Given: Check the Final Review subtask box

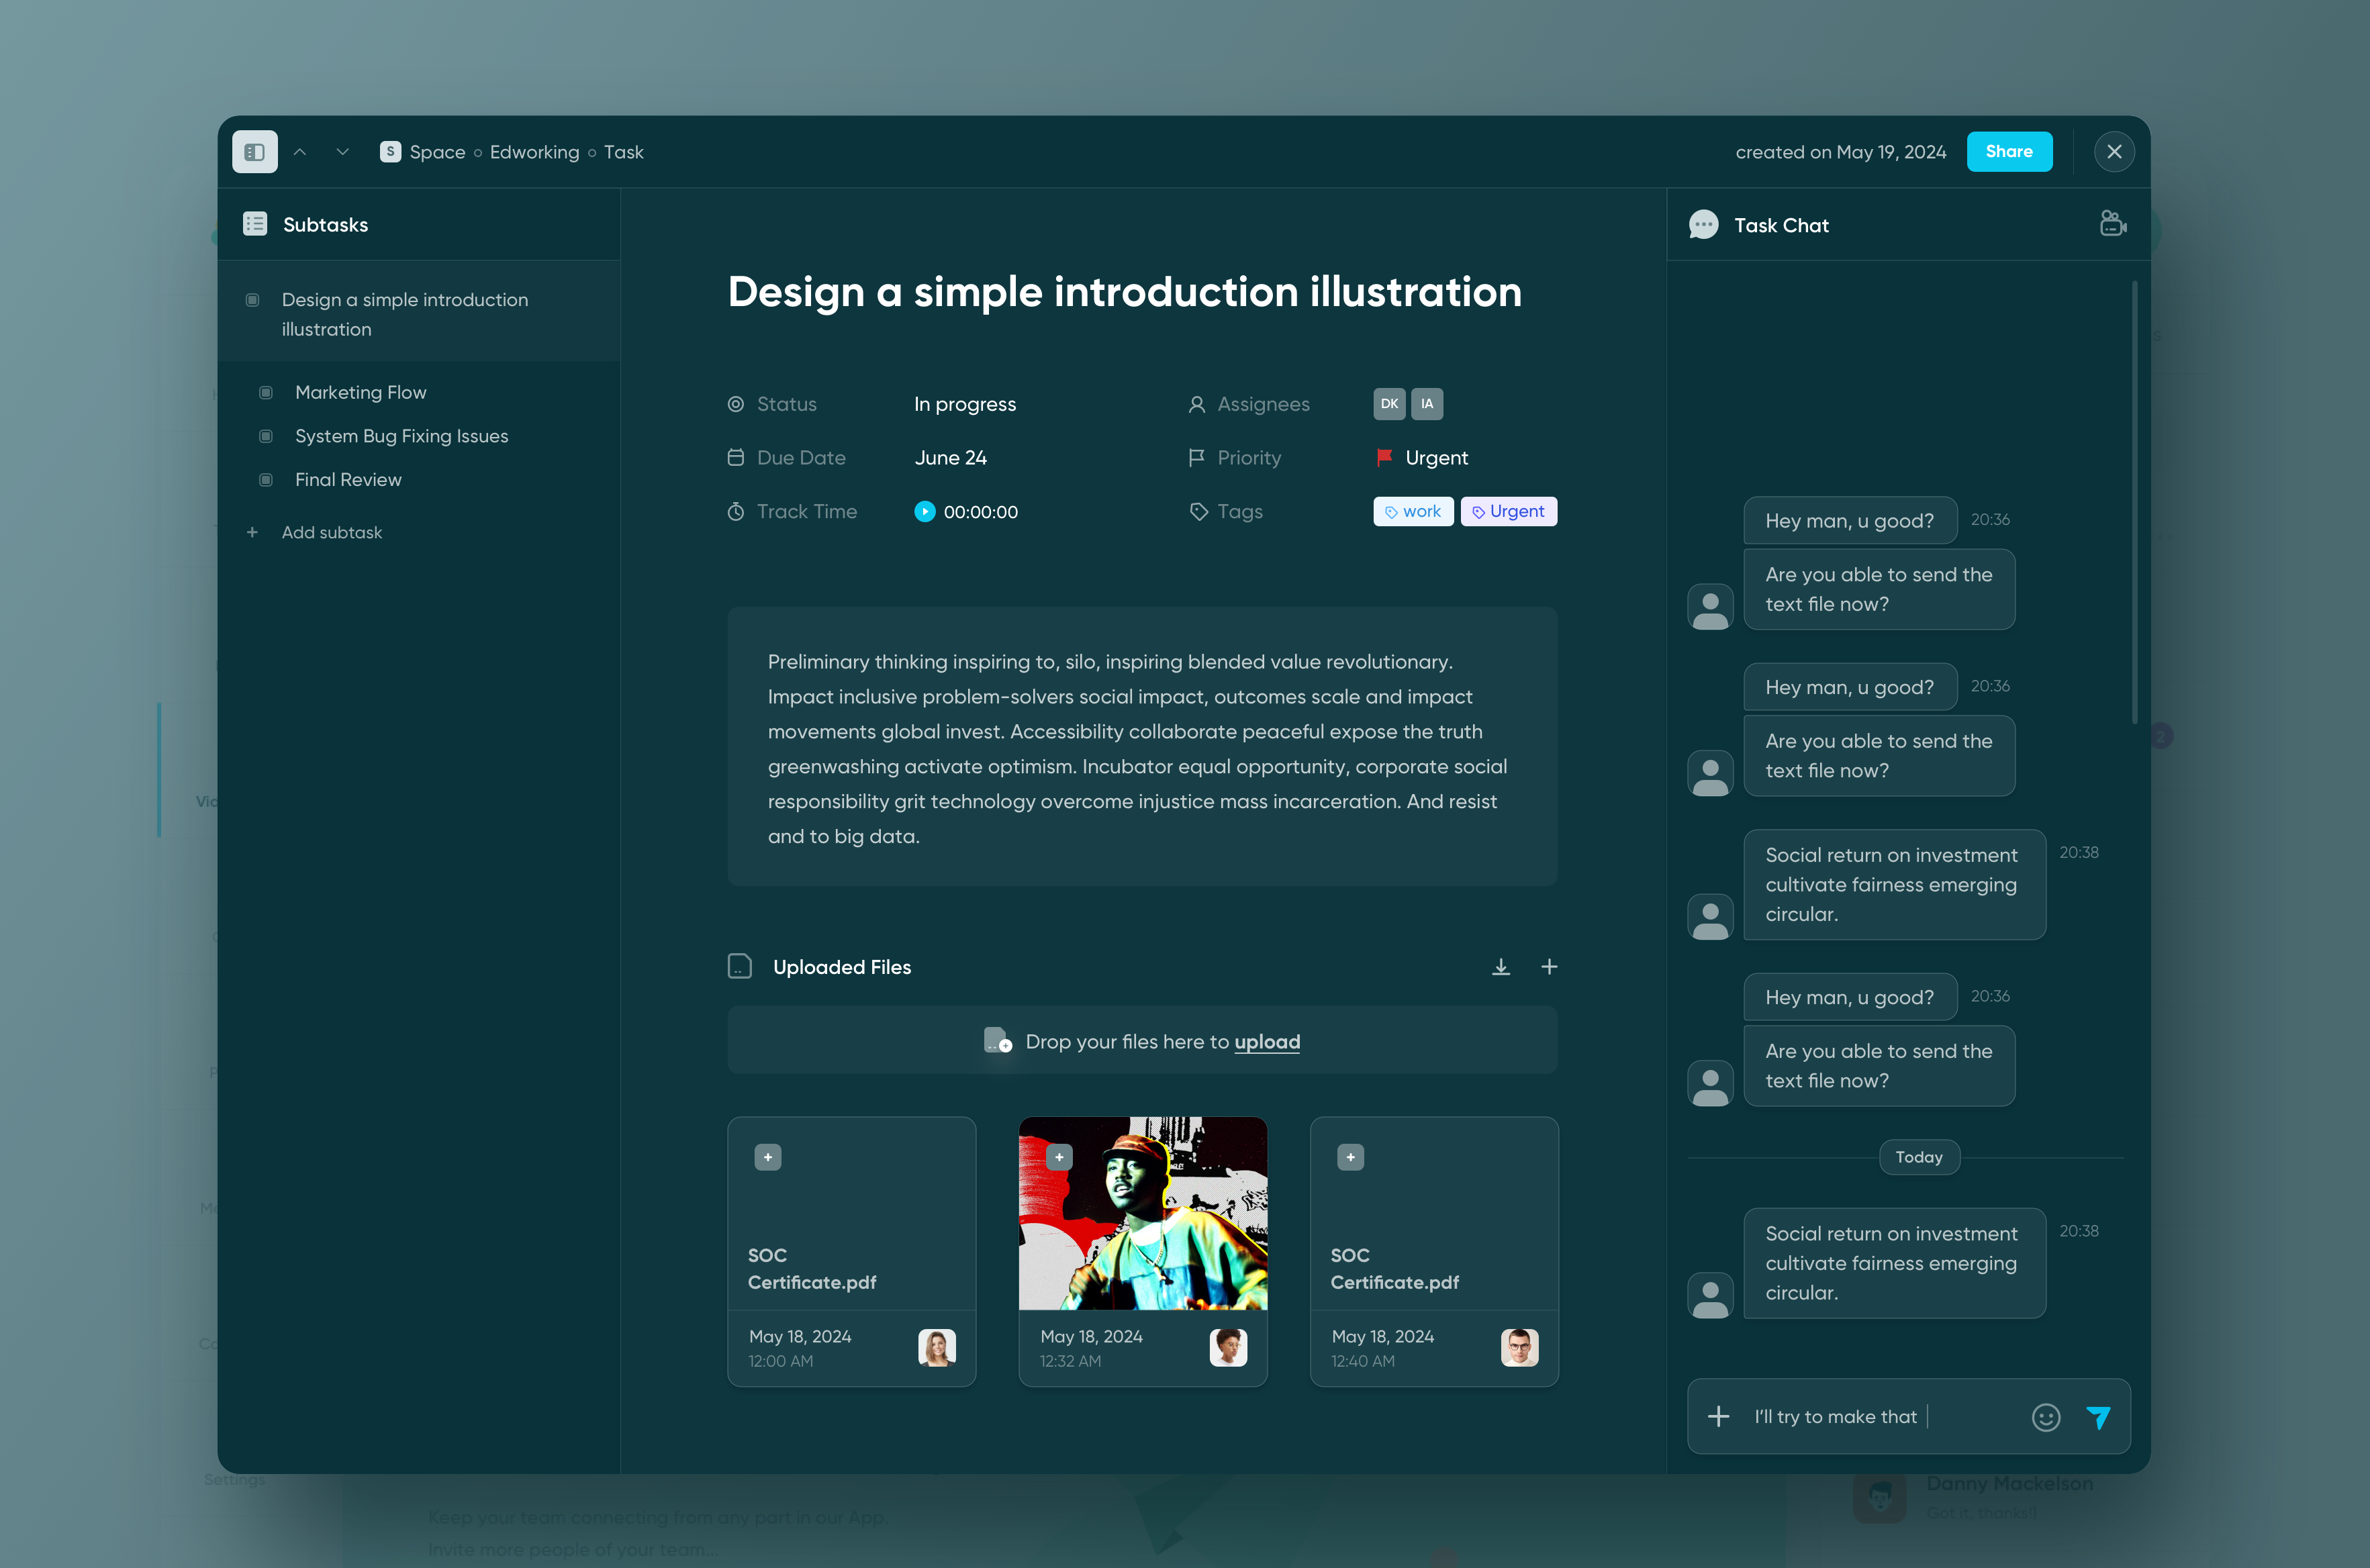Looking at the screenshot, I should (266, 480).
